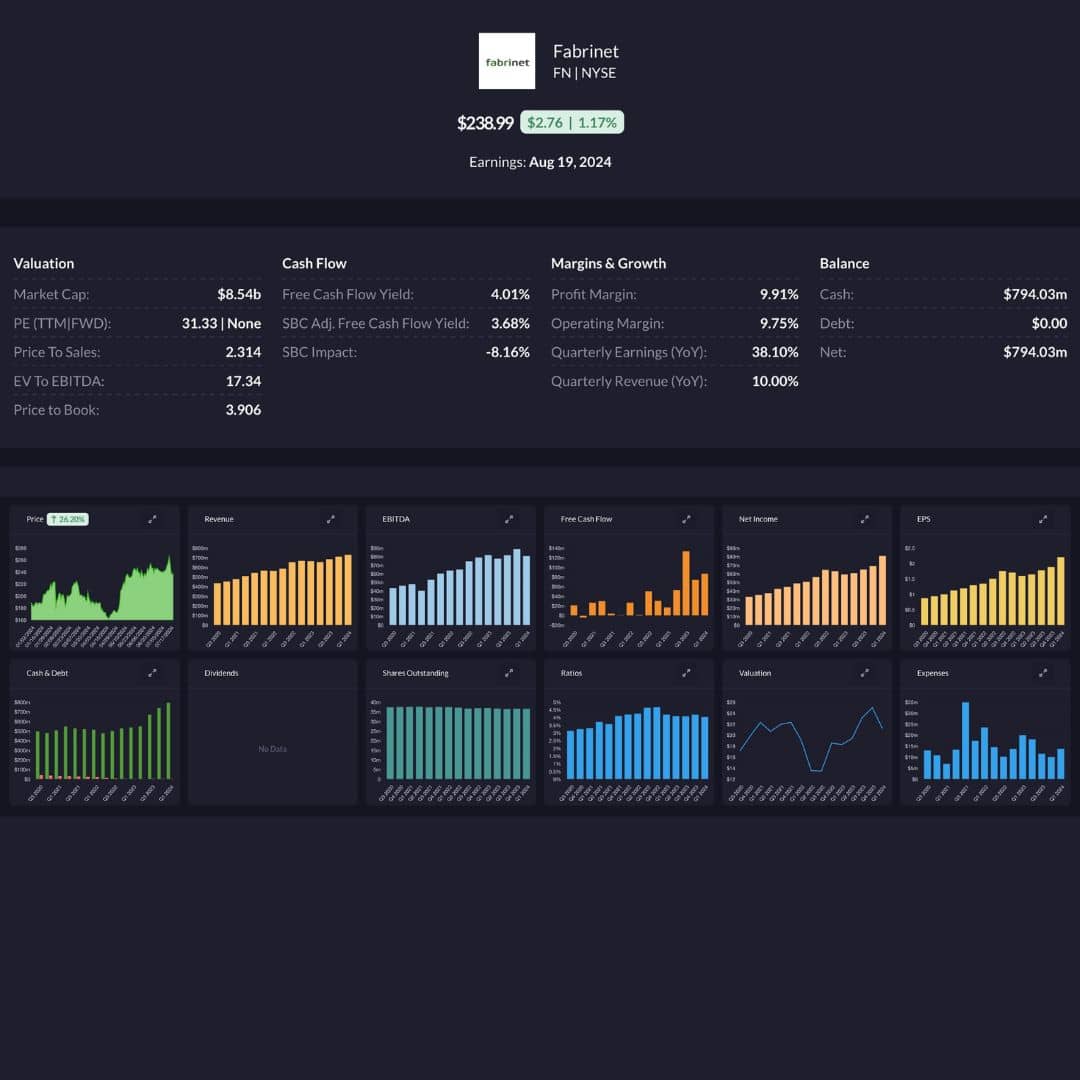Click the Fabrinet company name
This screenshot has width=1080, height=1080.
click(x=585, y=52)
